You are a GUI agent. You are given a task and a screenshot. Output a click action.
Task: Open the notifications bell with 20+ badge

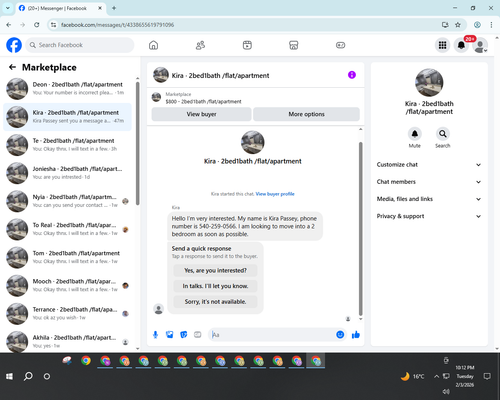pos(461,45)
